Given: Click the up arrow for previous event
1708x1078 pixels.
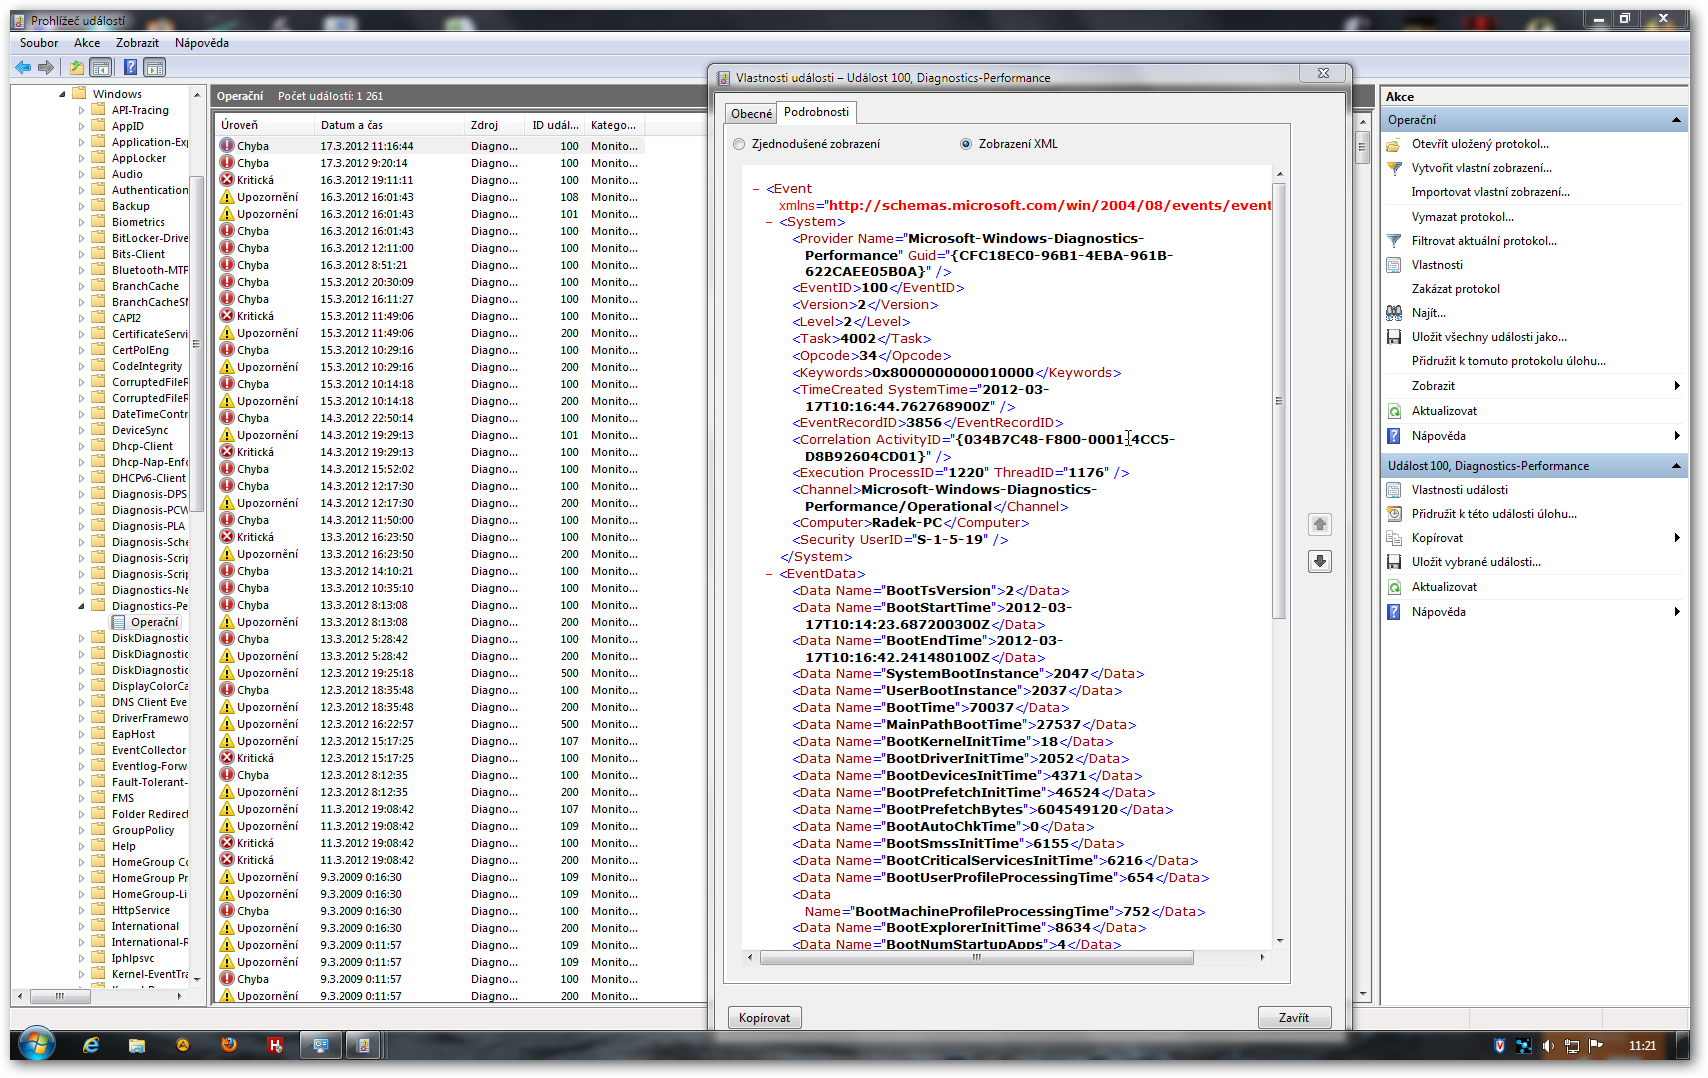Looking at the screenshot, I should pyautogui.click(x=1320, y=524).
